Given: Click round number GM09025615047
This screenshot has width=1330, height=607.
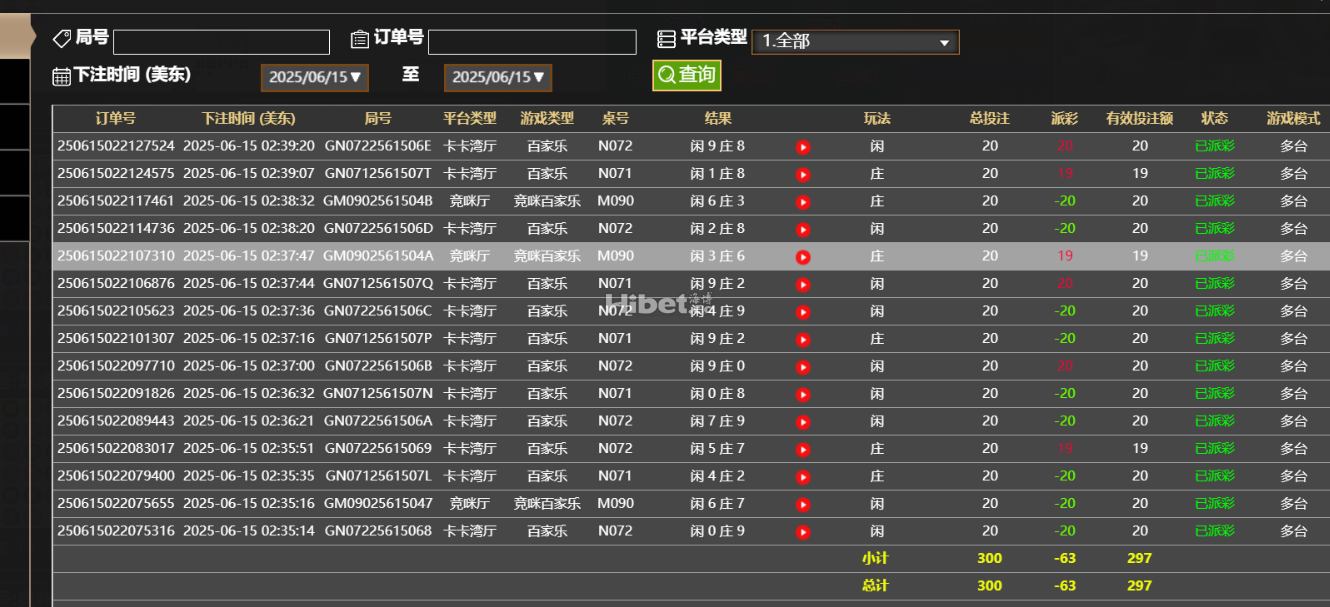Looking at the screenshot, I should (x=378, y=504).
